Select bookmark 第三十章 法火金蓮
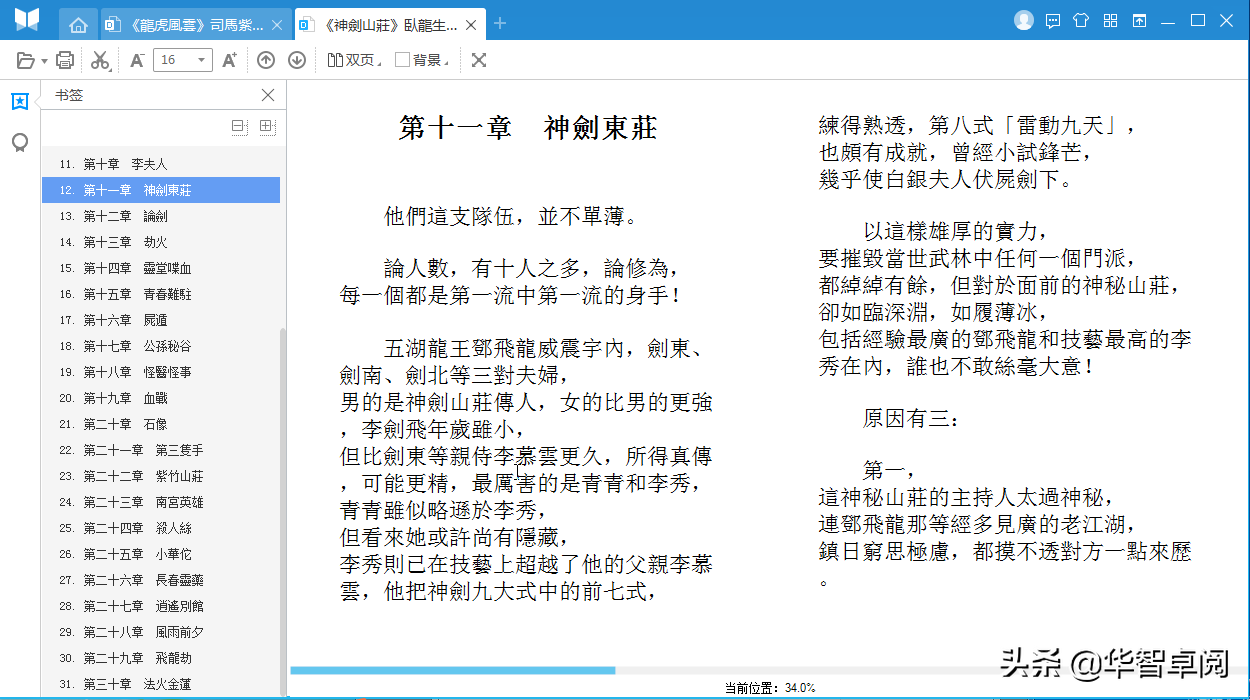 (161, 684)
